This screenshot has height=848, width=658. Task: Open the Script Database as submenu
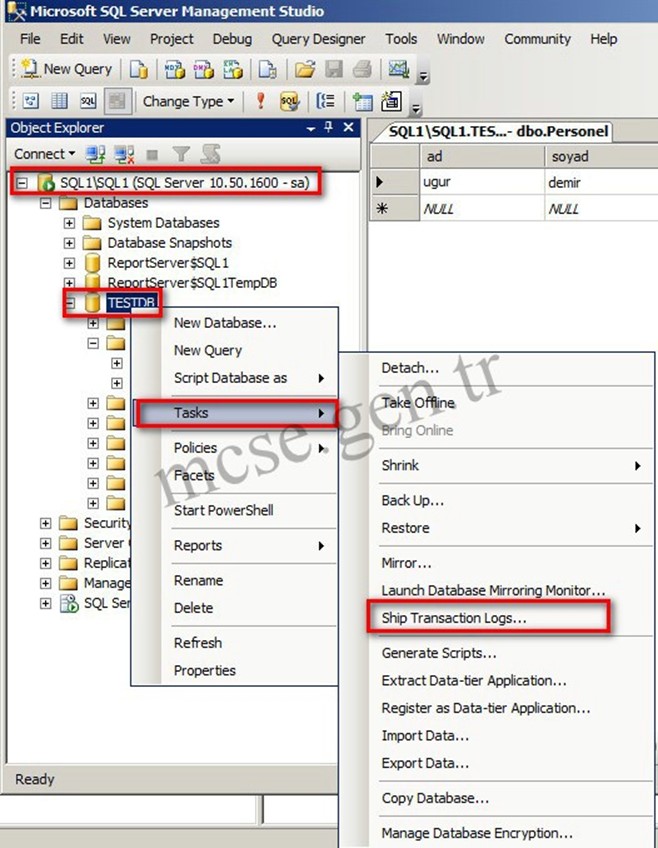click(x=235, y=378)
